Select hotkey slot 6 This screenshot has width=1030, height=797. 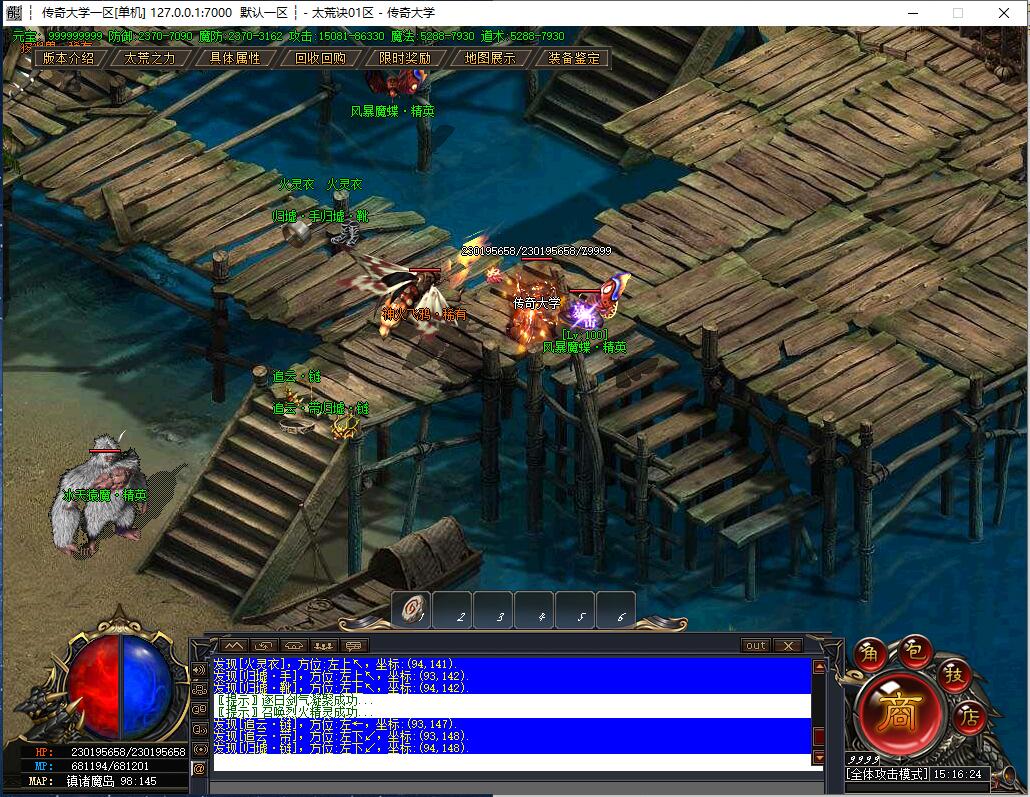coord(616,609)
